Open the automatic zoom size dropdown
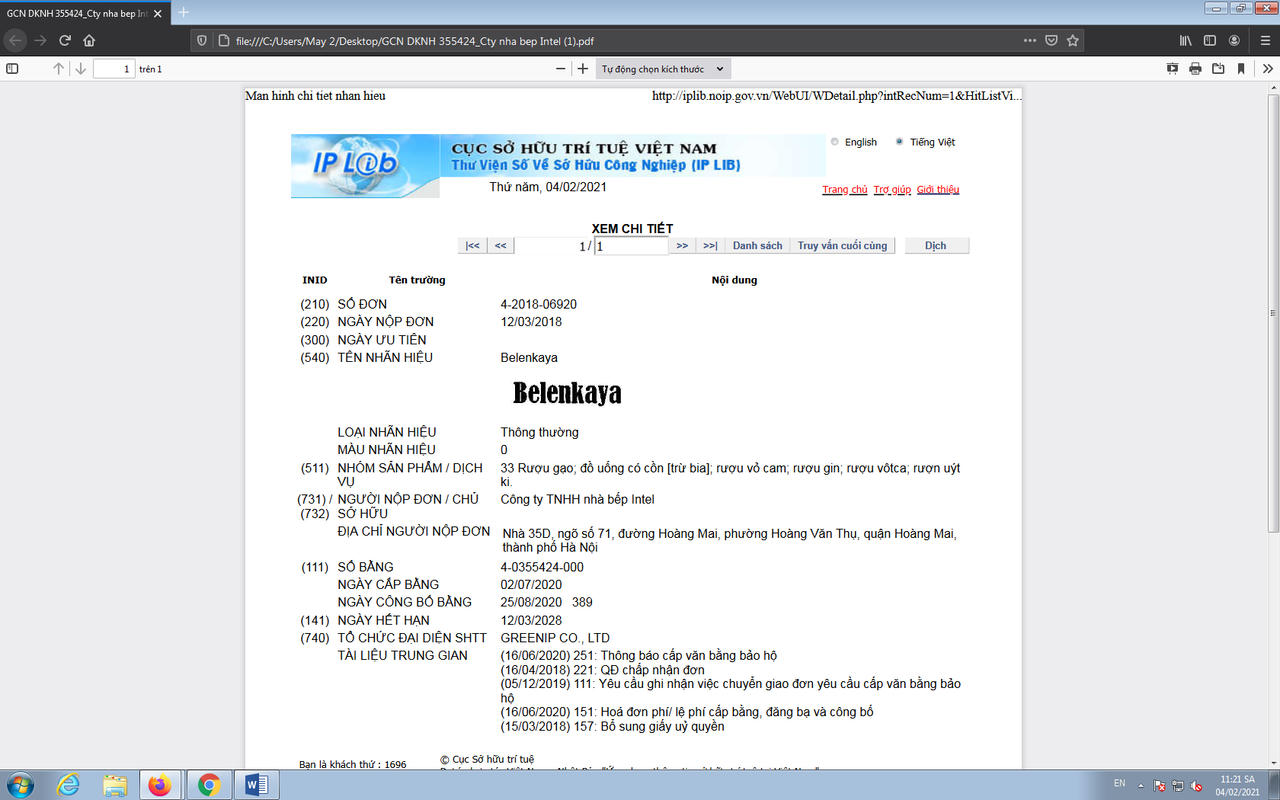The height and width of the screenshot is (800, 1280). point(663,69)
